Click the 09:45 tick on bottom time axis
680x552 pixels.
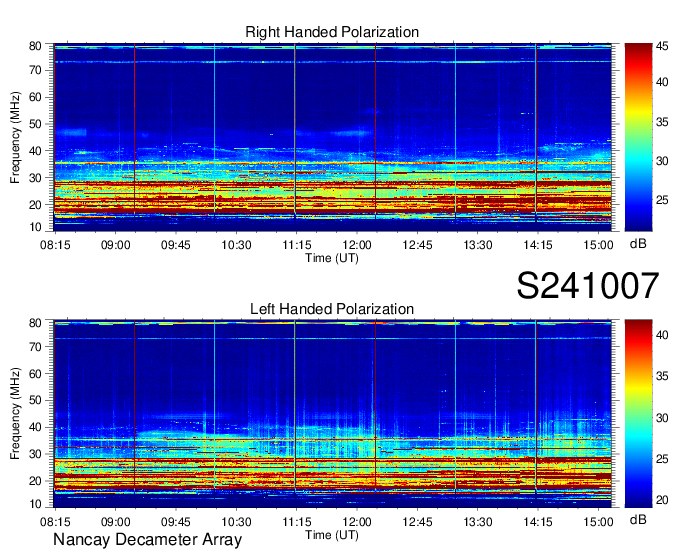176,522
